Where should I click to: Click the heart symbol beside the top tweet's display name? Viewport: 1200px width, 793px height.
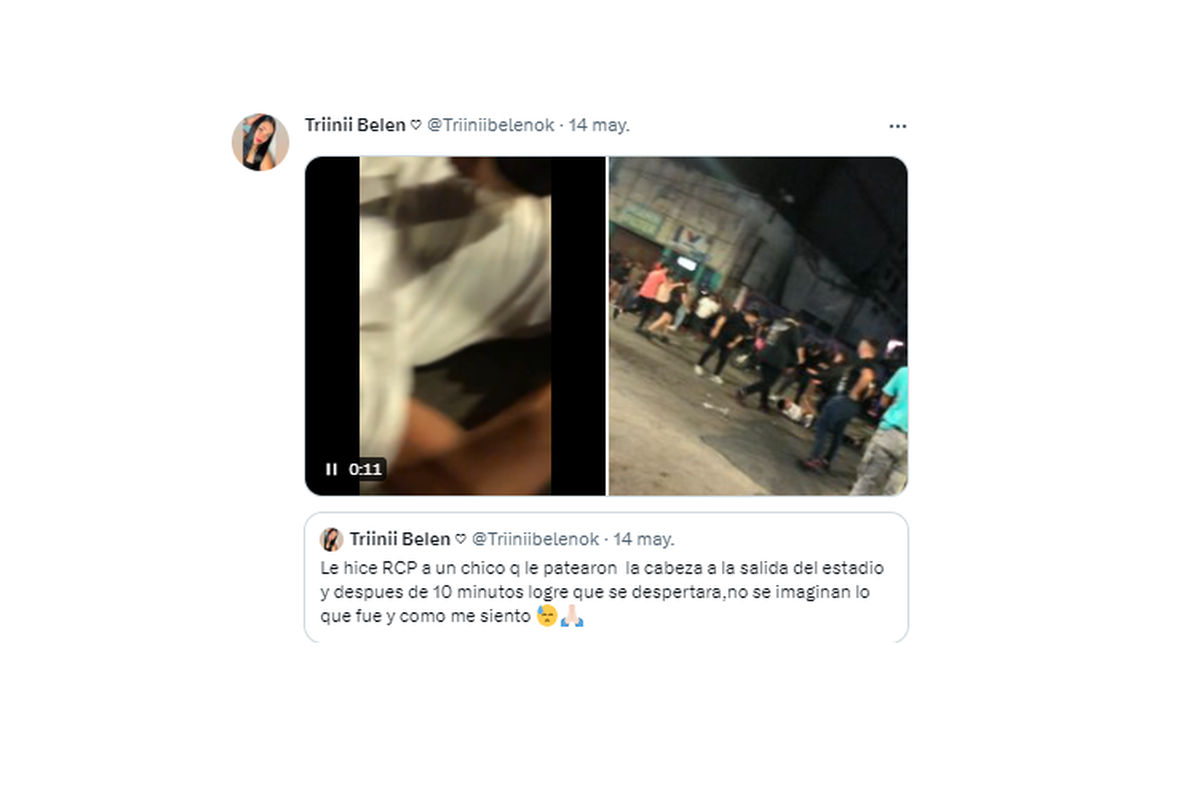tap(416, 126)
